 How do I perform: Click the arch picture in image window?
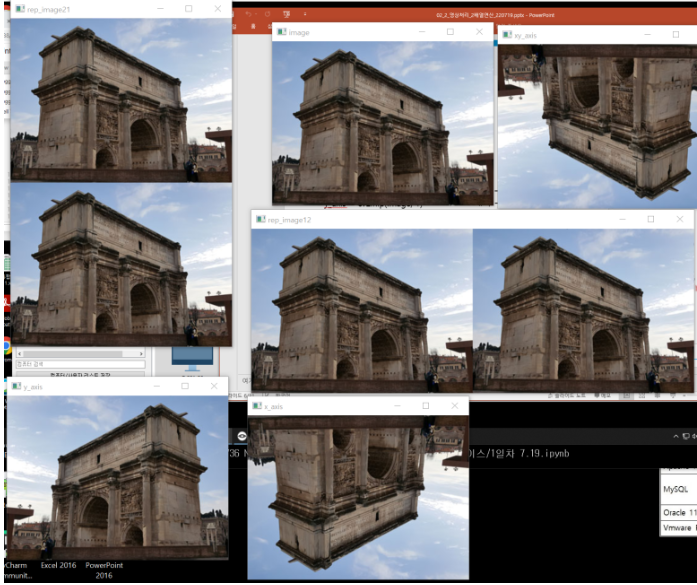[383, 123]
